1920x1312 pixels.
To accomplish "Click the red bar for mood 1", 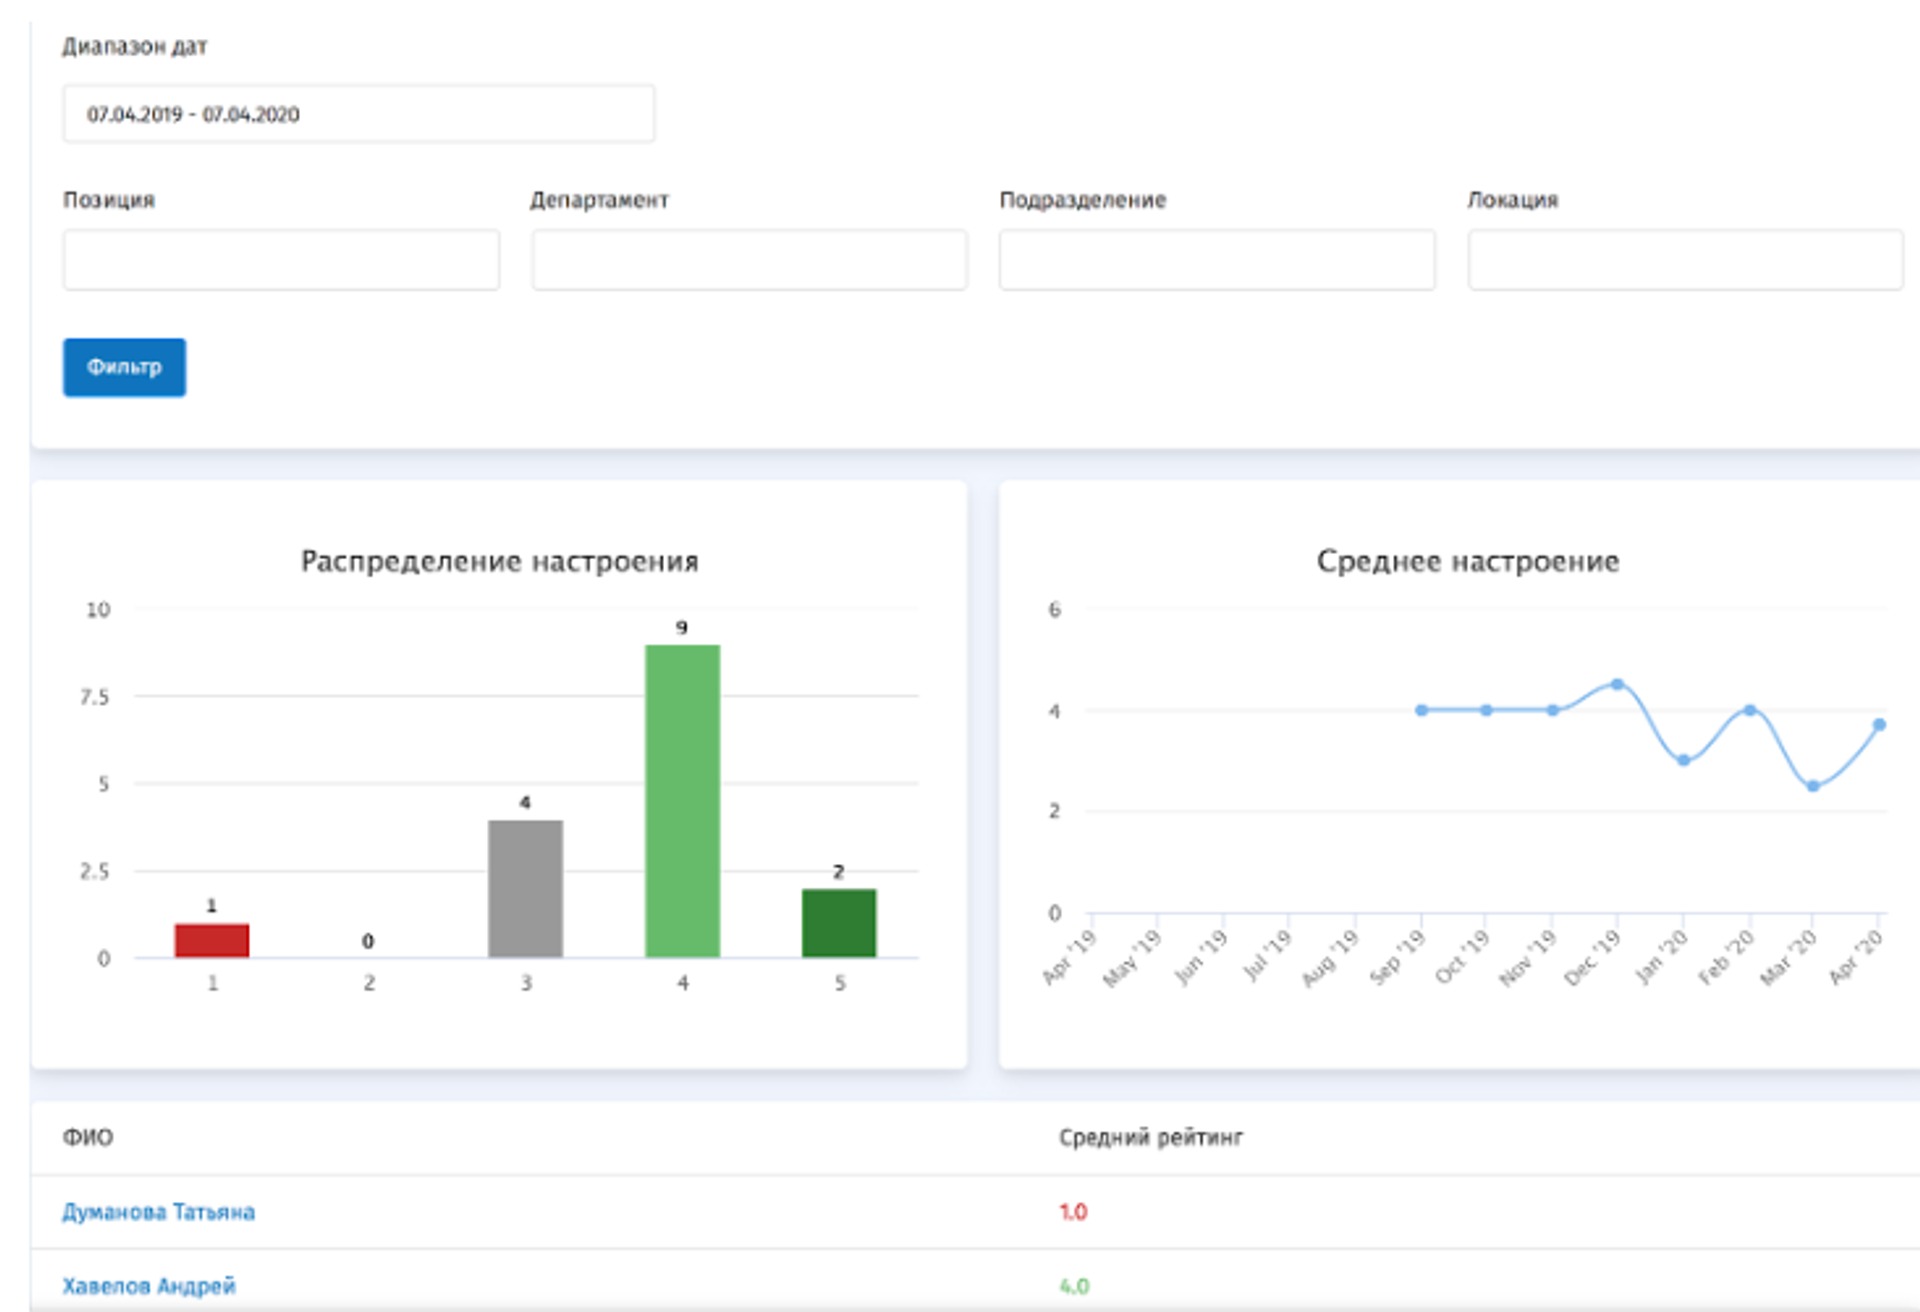I will (212, 940).
